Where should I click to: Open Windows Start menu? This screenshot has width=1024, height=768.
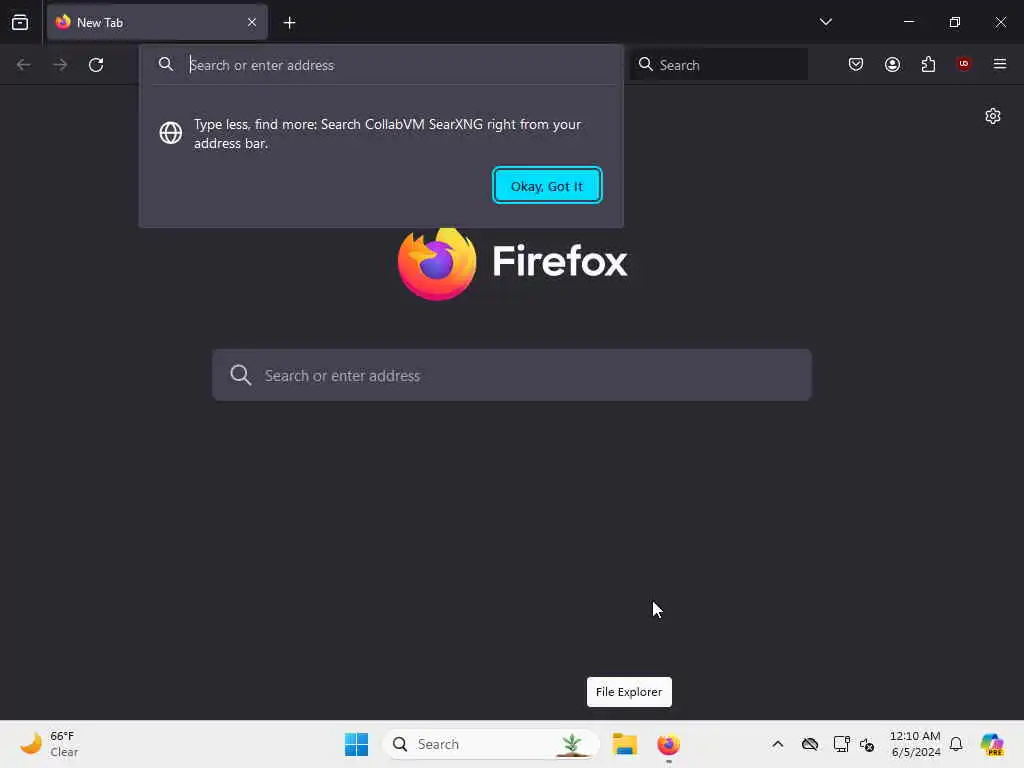(357, 744)
